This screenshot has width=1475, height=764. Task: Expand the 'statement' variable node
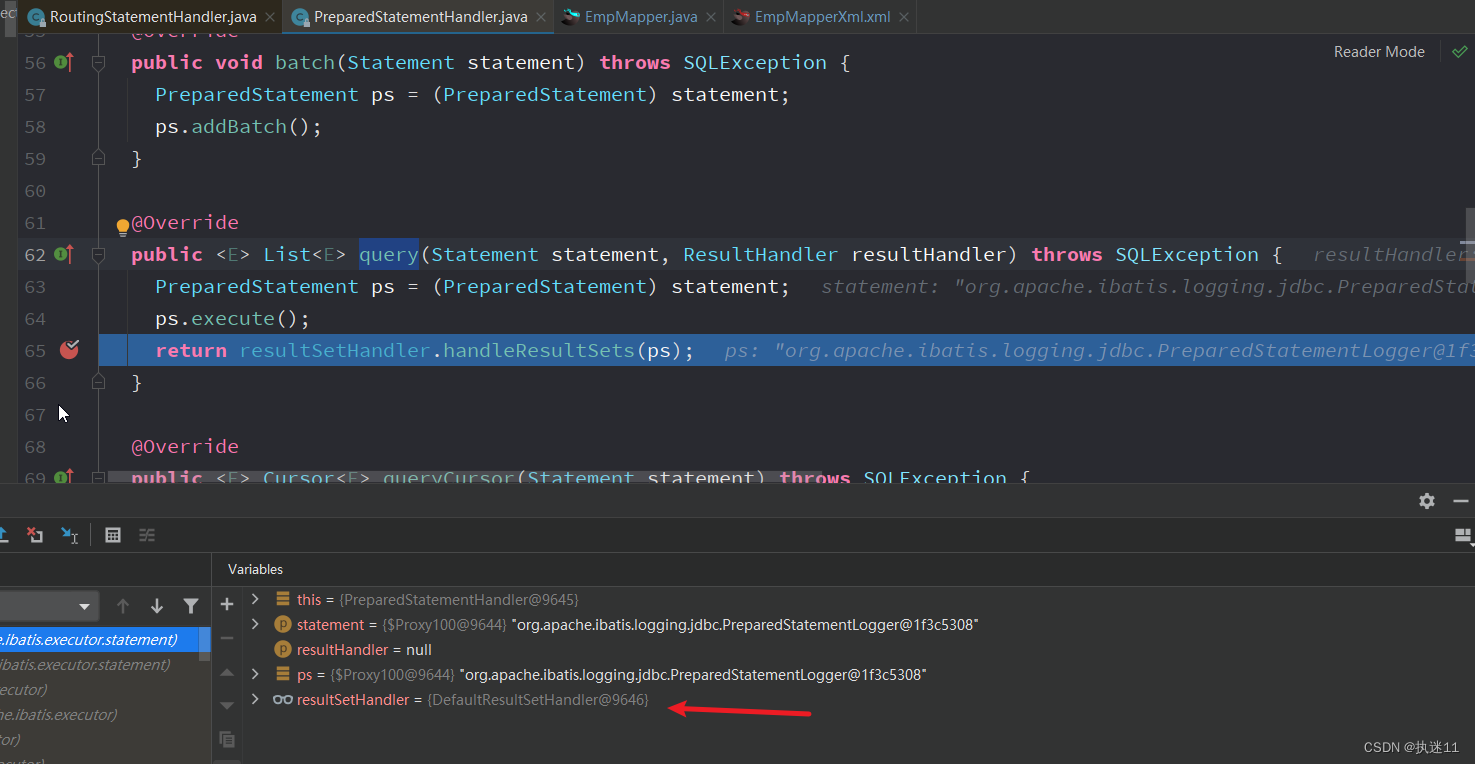pyautogui.click(x=255, y=625)
